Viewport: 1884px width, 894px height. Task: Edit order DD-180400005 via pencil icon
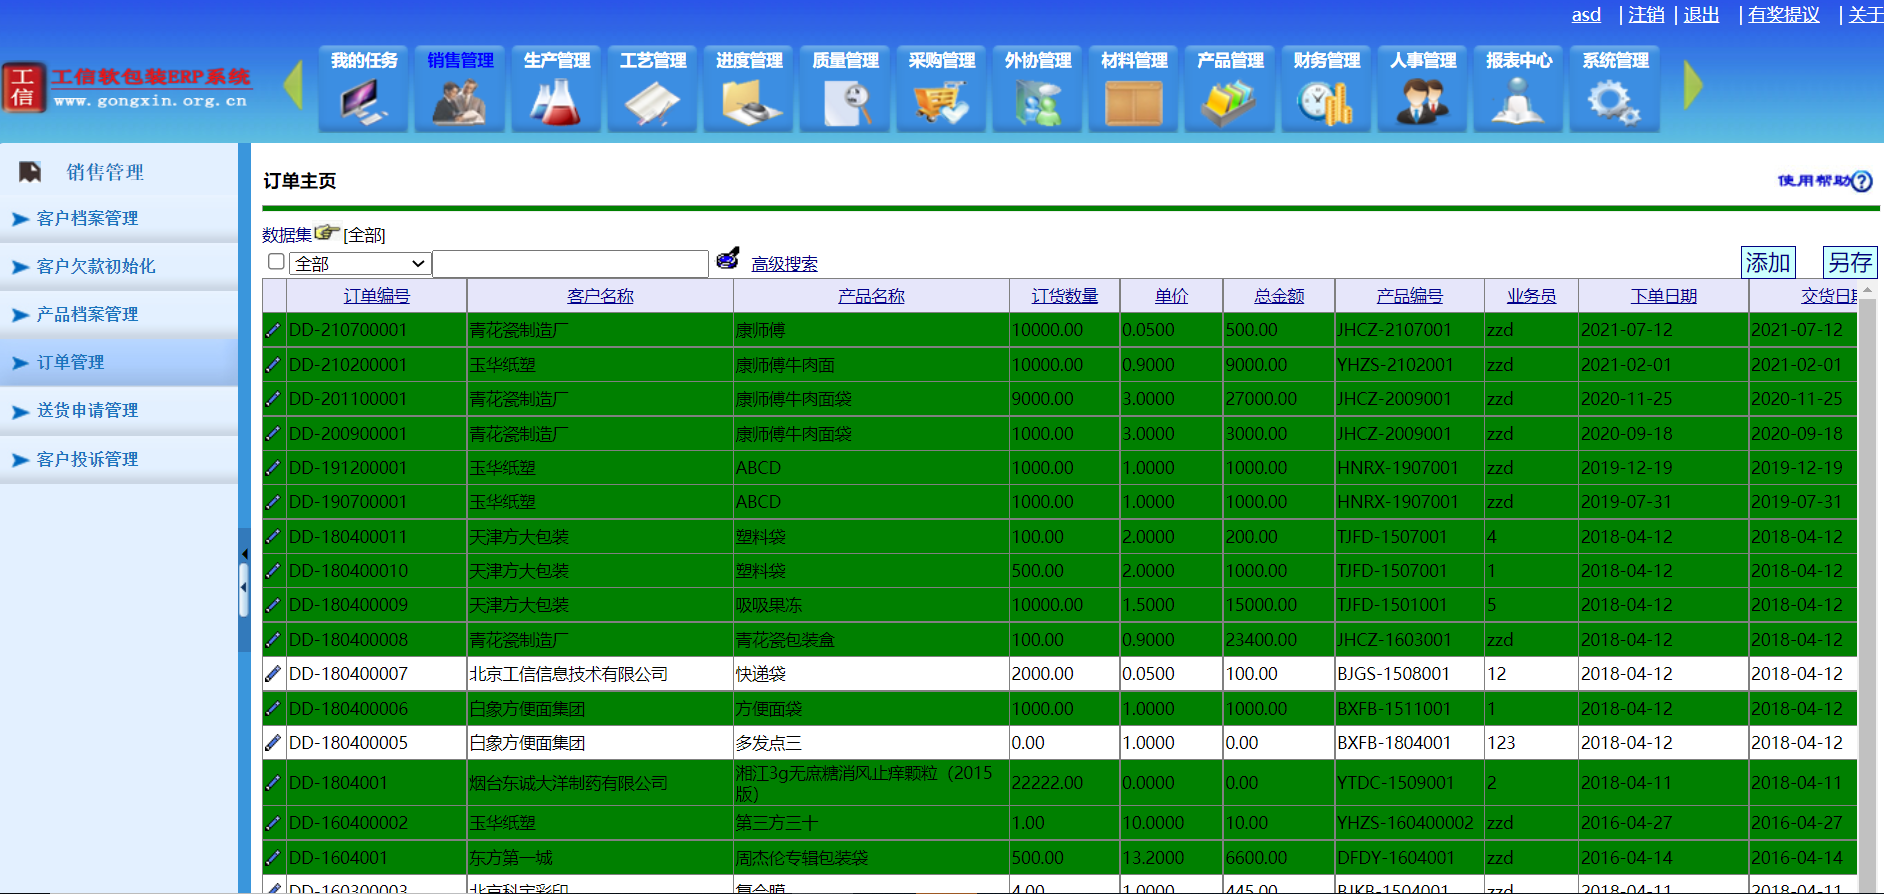273,743
